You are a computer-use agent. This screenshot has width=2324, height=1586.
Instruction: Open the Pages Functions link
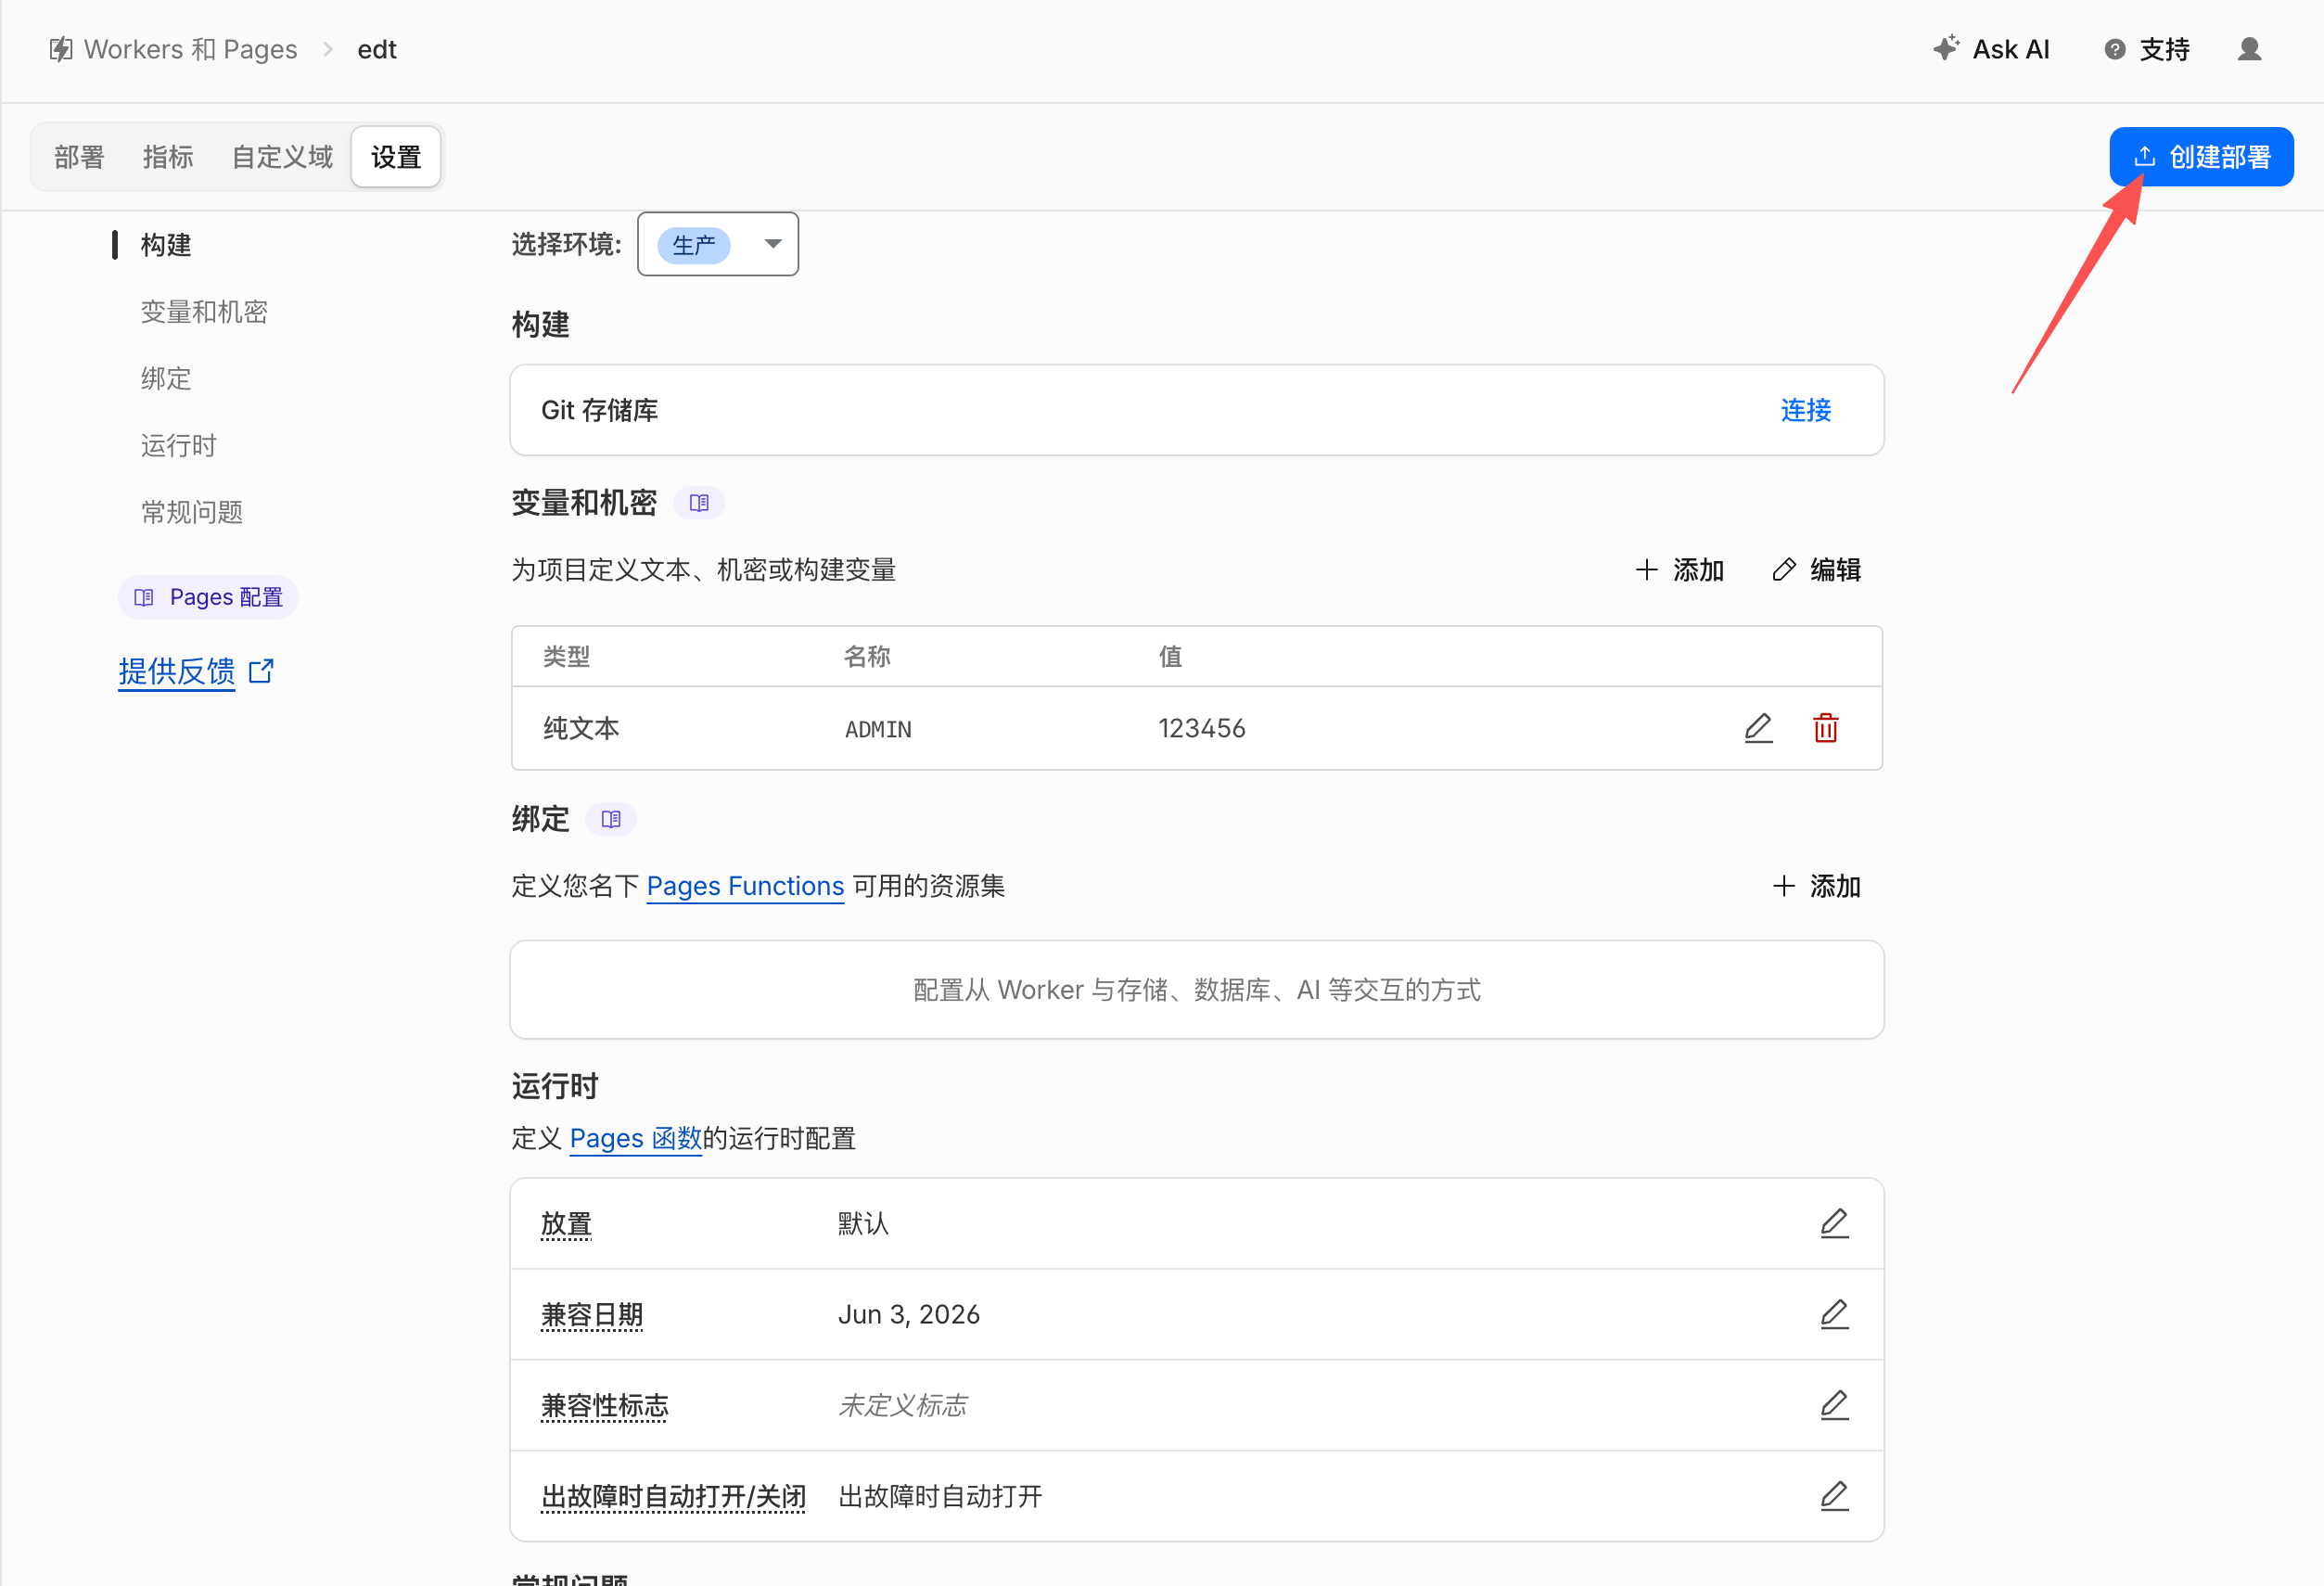[x=745, y=886]
